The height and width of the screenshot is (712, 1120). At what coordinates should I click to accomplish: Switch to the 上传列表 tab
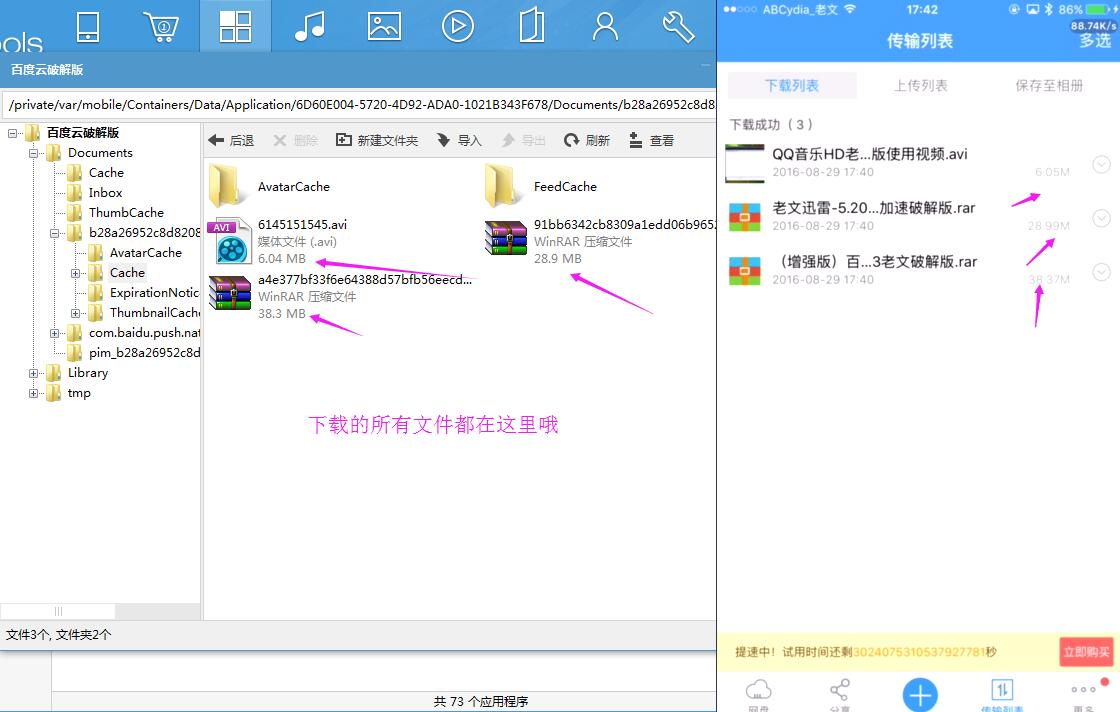pos(920,86)
